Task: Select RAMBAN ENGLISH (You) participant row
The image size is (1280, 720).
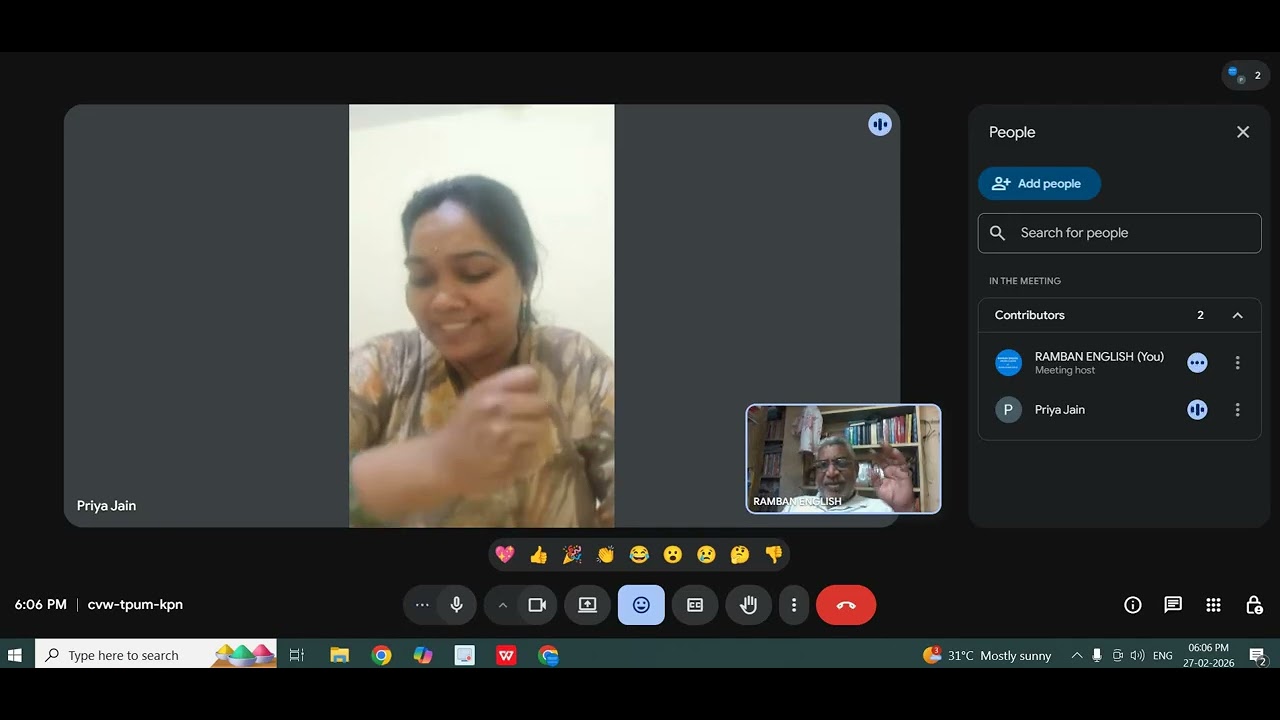Action: coord(1119,363)
